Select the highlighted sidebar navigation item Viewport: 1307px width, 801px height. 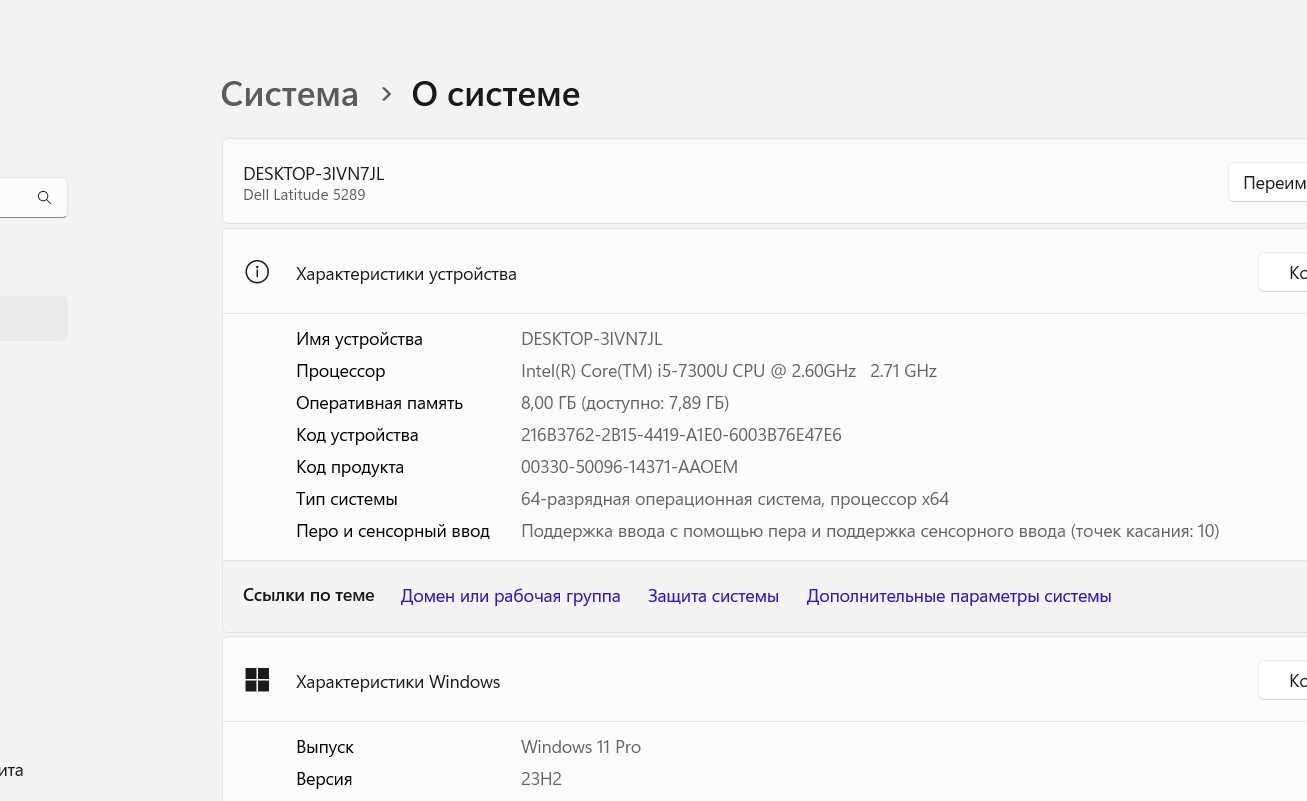point(33,318)
